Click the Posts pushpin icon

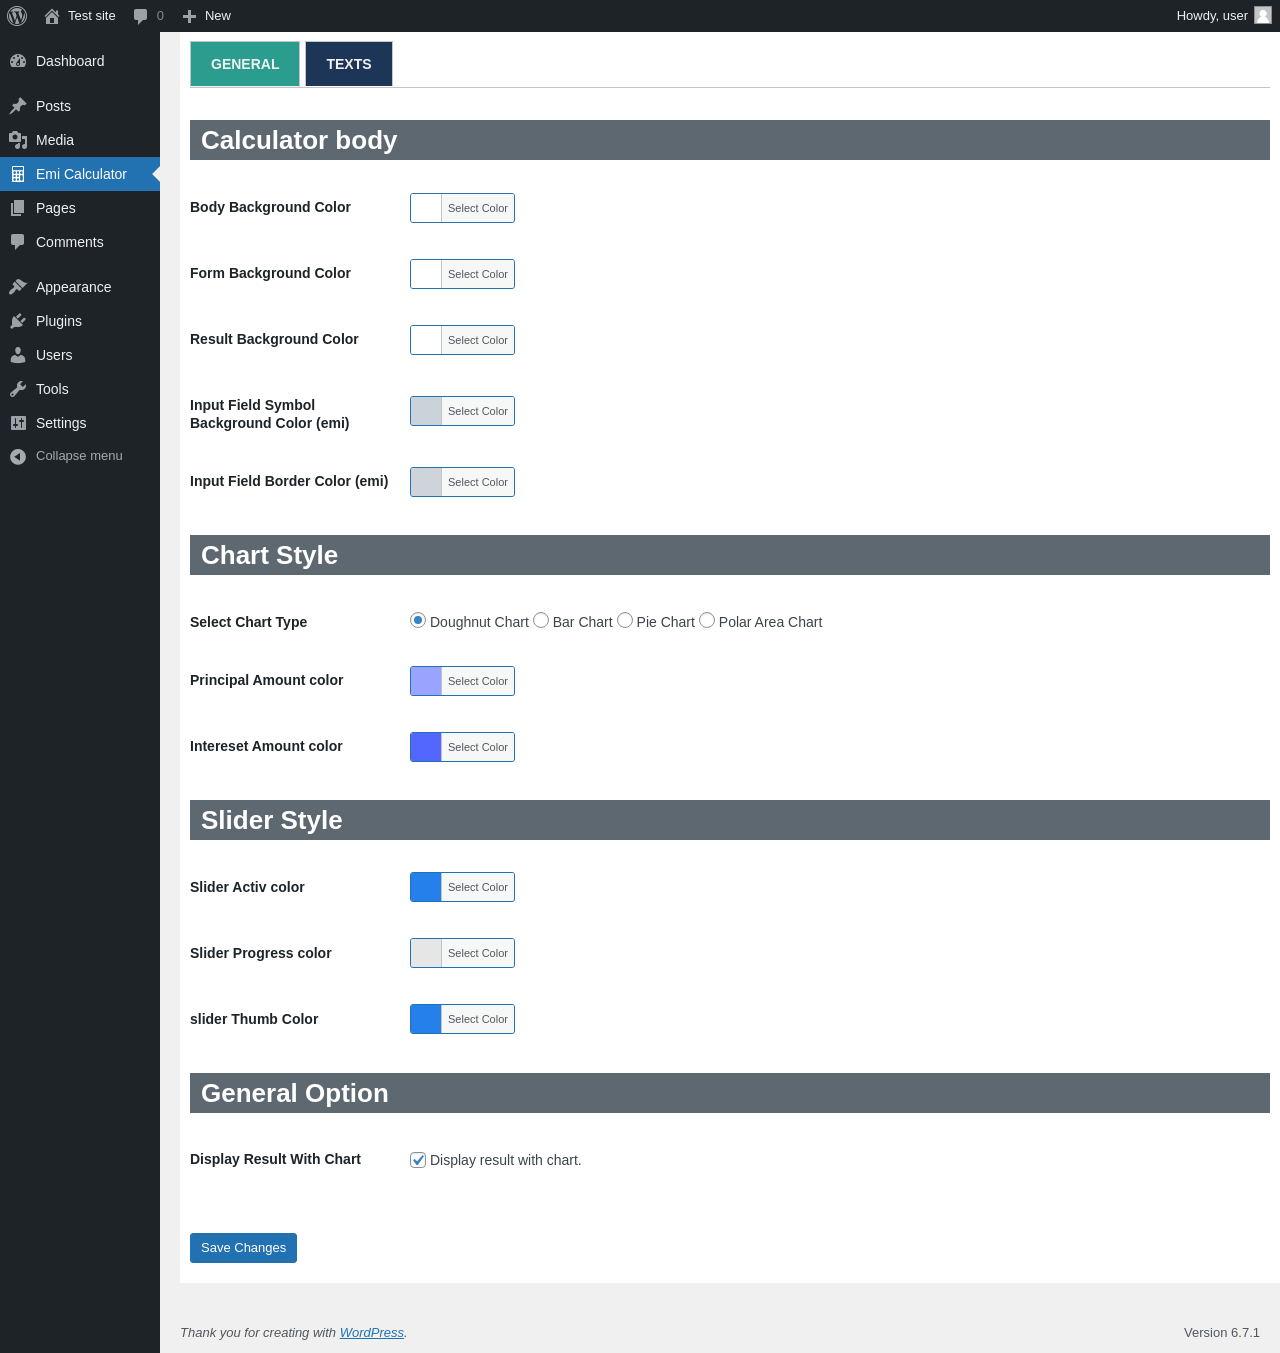point(18,106)
